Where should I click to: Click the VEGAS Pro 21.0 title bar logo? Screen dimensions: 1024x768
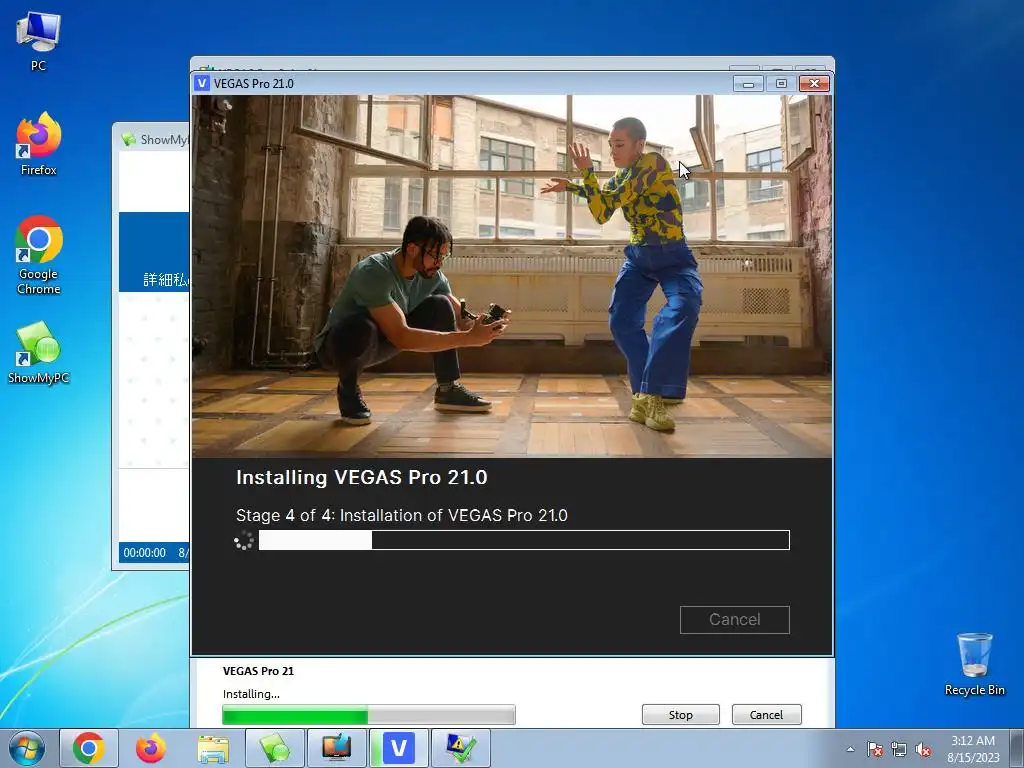[202, 83]
